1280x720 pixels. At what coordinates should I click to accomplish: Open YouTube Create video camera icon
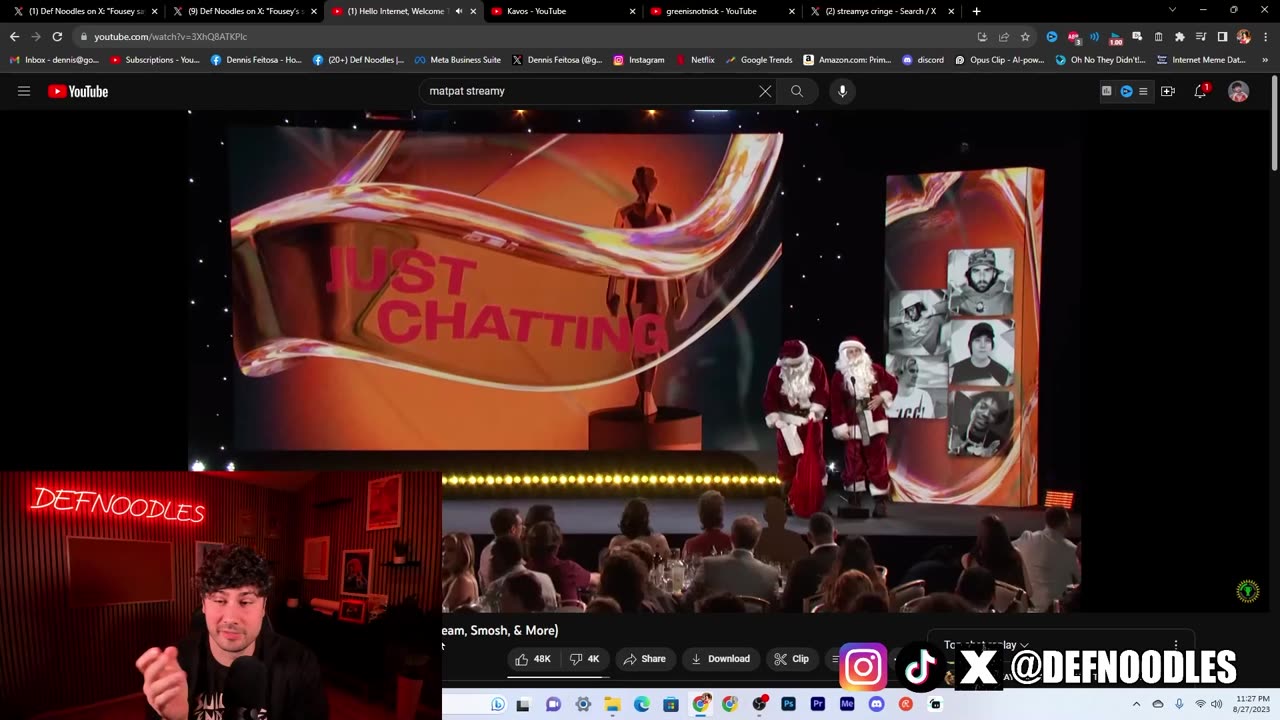coord(1167,91)
